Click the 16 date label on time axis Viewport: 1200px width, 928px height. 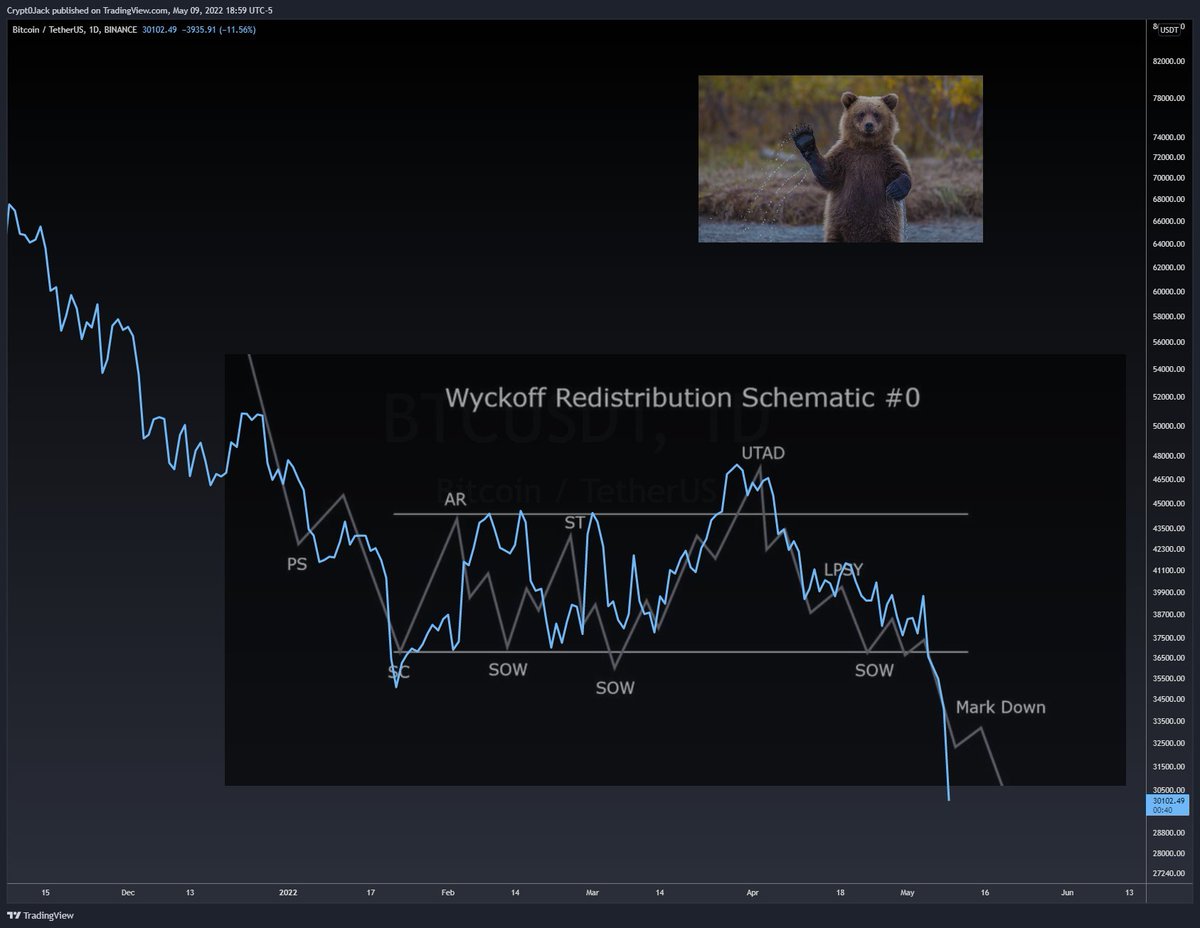click(x=984, y=891)
